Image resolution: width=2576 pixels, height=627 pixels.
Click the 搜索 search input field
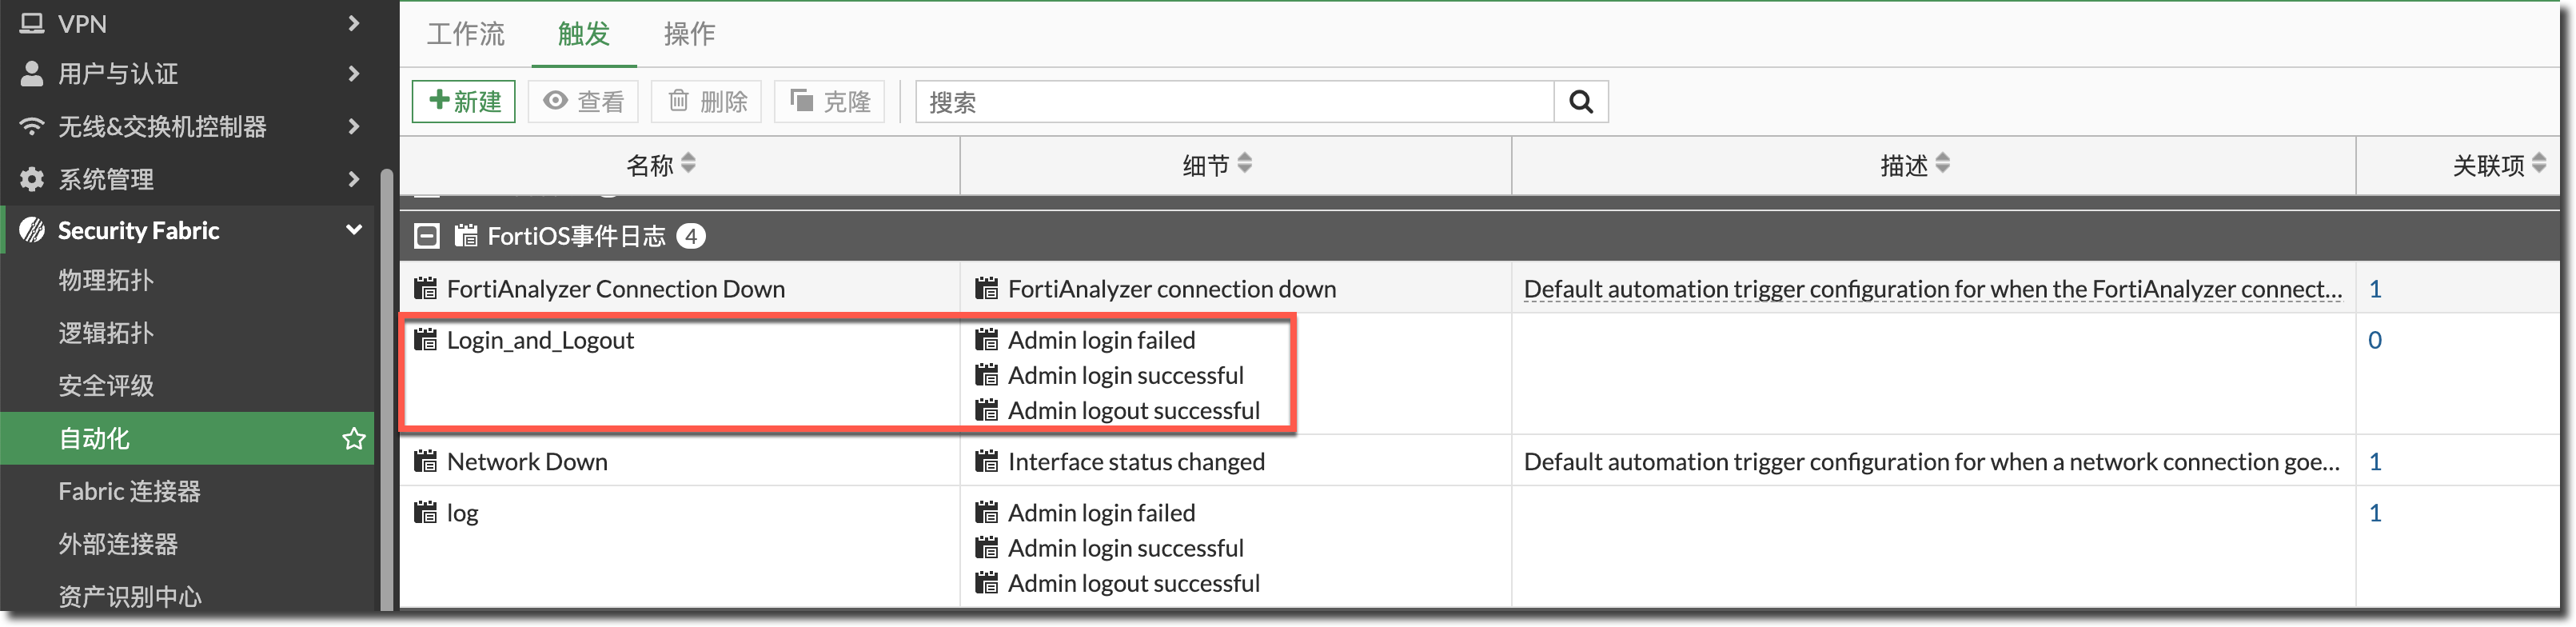1234,102
